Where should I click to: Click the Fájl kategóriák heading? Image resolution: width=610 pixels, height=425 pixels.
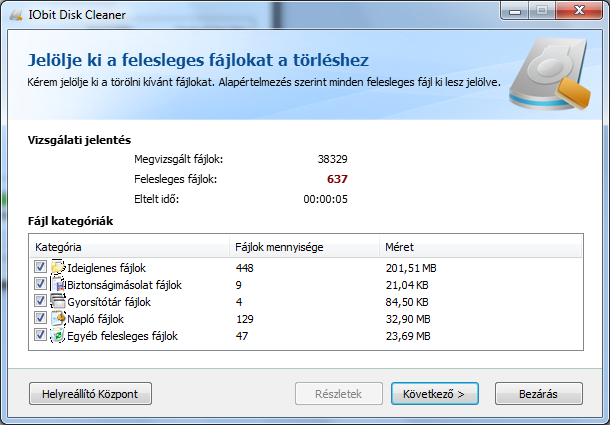click(70, 221)
